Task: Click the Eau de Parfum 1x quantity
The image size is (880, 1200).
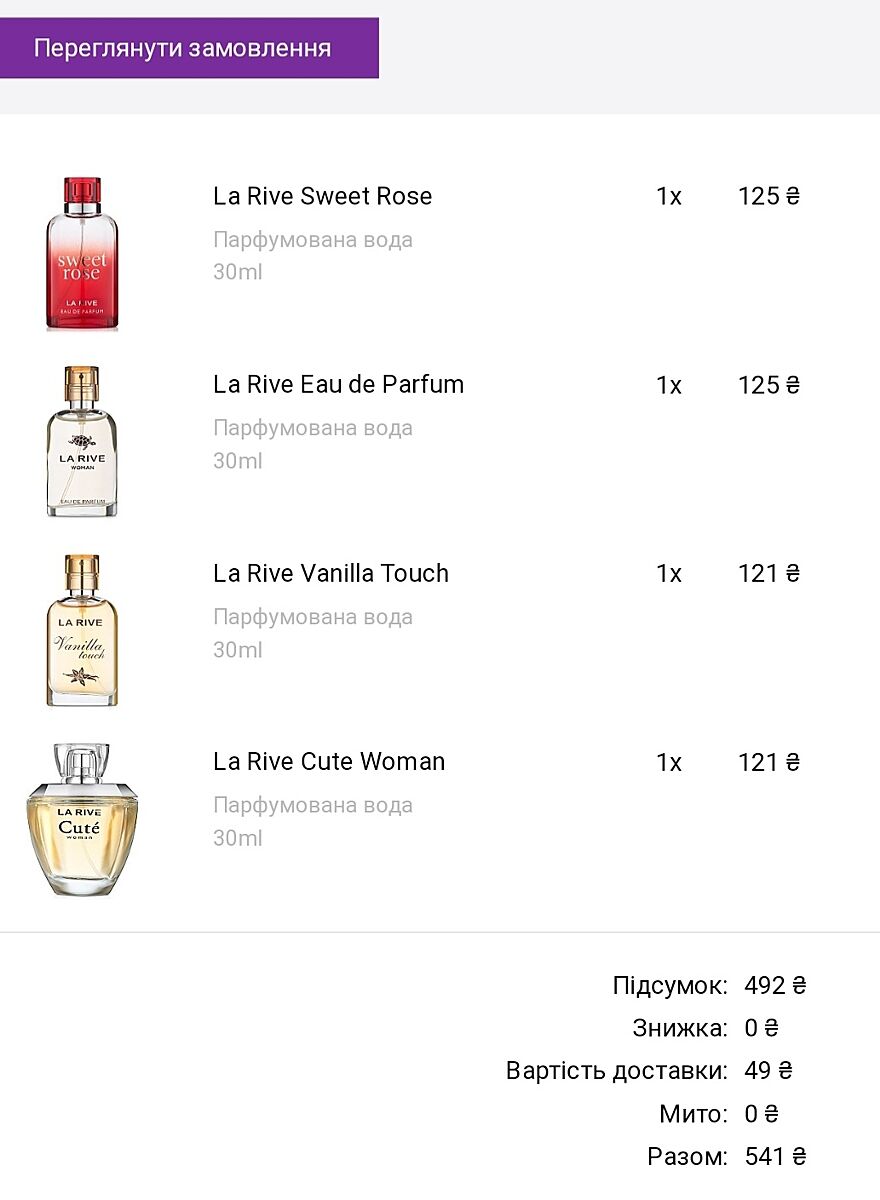Action: (x=669, y=386)
